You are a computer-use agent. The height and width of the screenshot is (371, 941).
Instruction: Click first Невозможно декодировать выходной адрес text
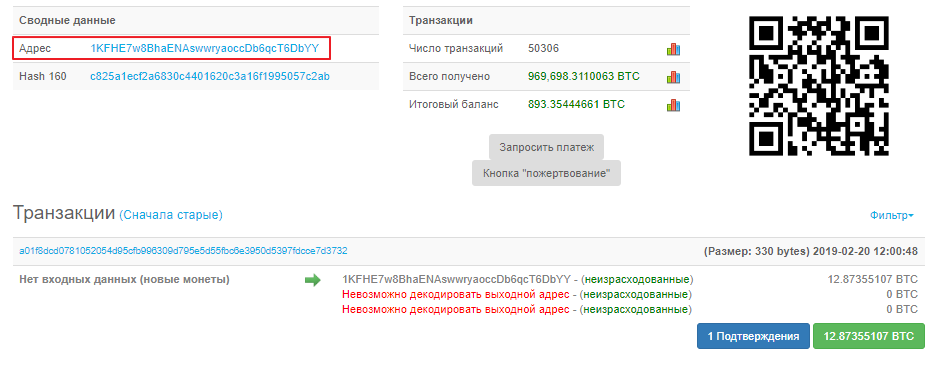click(455, 295)
